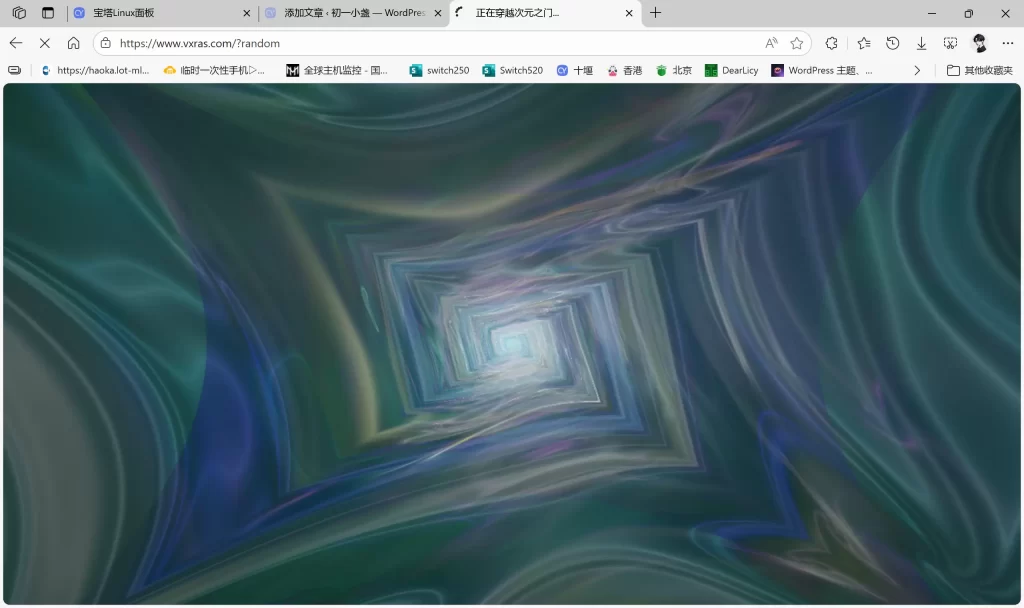Open the Downloads list
Viewport: 1024px width, 608px height.
coord(921,44)
